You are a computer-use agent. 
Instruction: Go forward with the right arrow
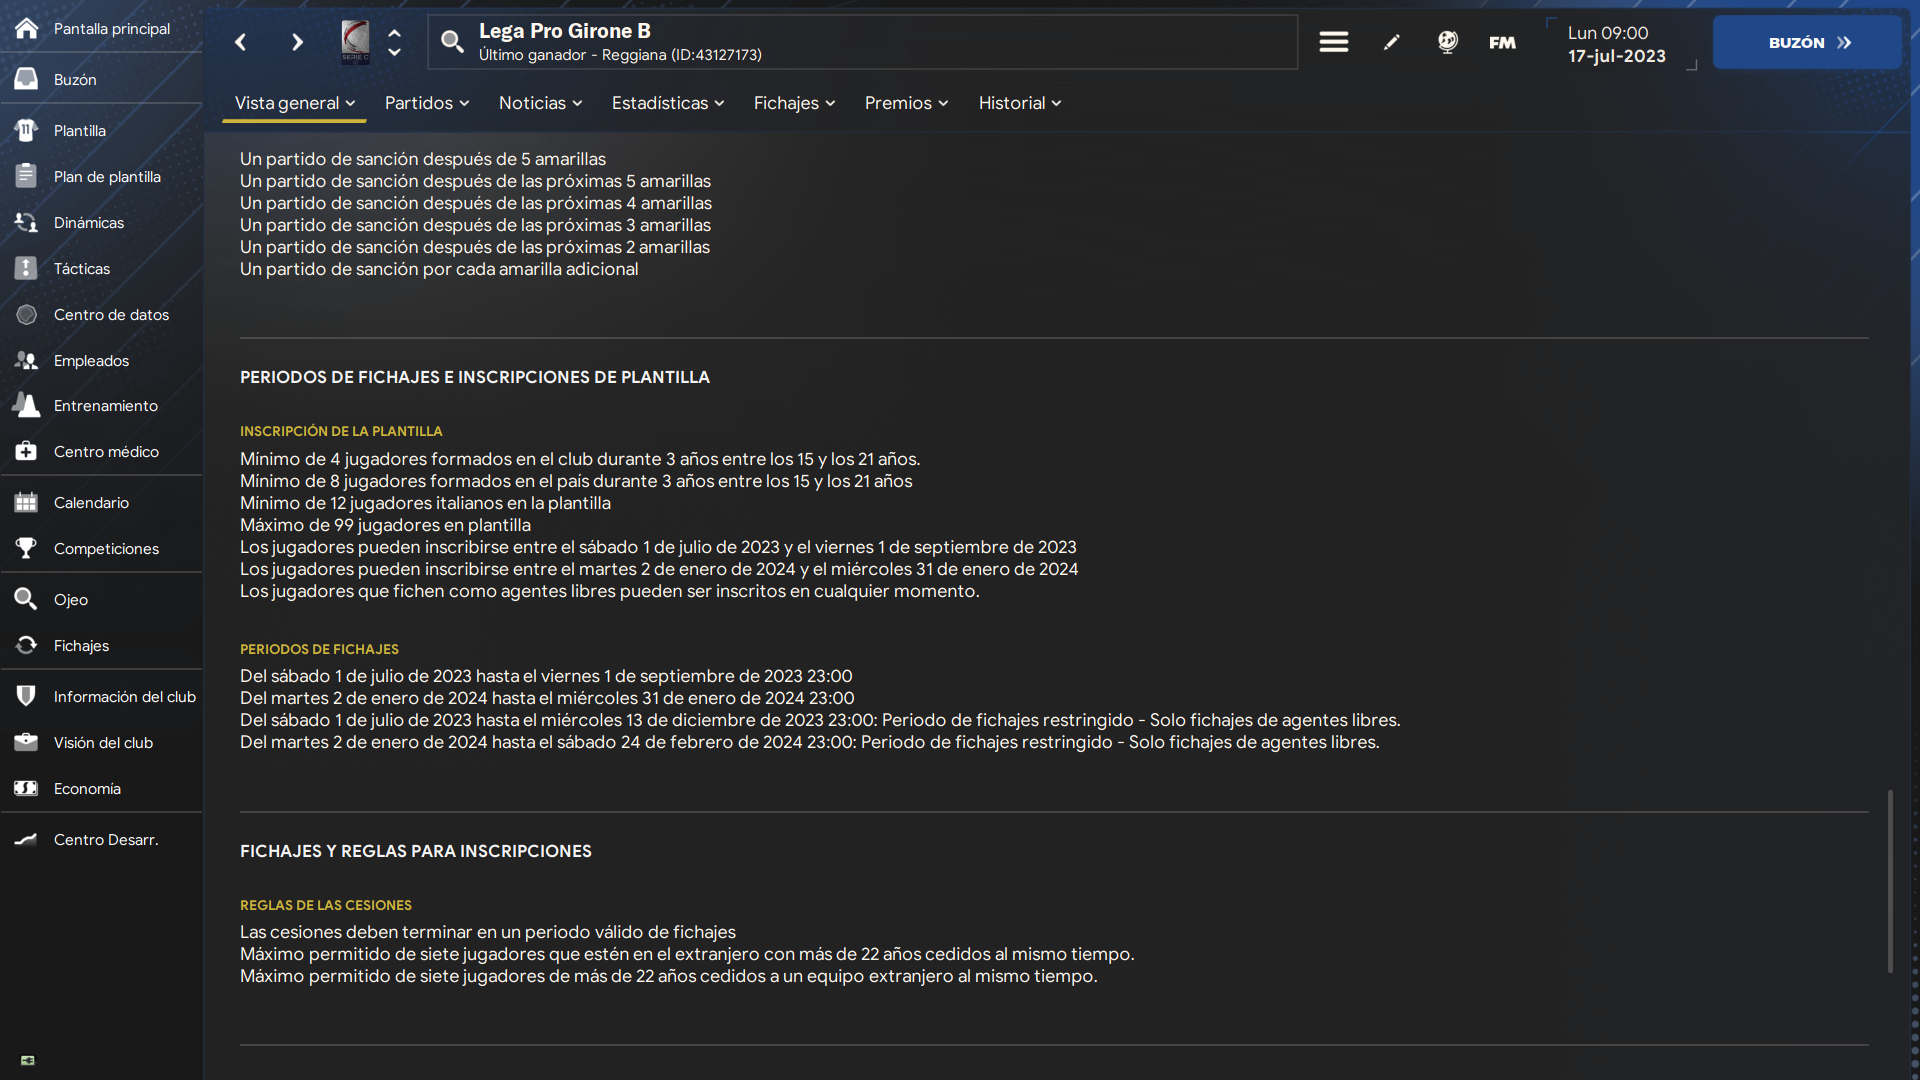click(x=297, y=42)
